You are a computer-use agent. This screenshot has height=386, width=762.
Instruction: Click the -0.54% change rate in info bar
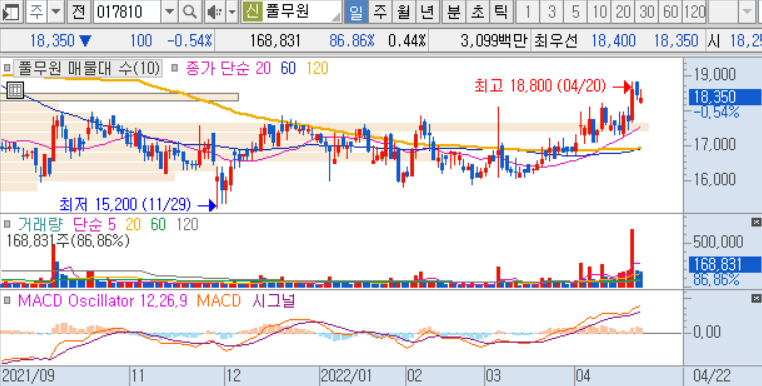190,41
